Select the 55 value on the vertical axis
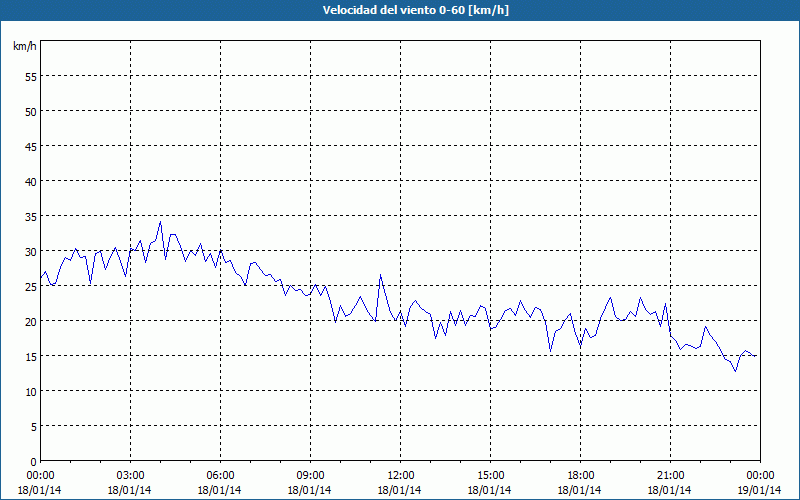This screenshot has height=500, width=800. [x=31, y=76]
